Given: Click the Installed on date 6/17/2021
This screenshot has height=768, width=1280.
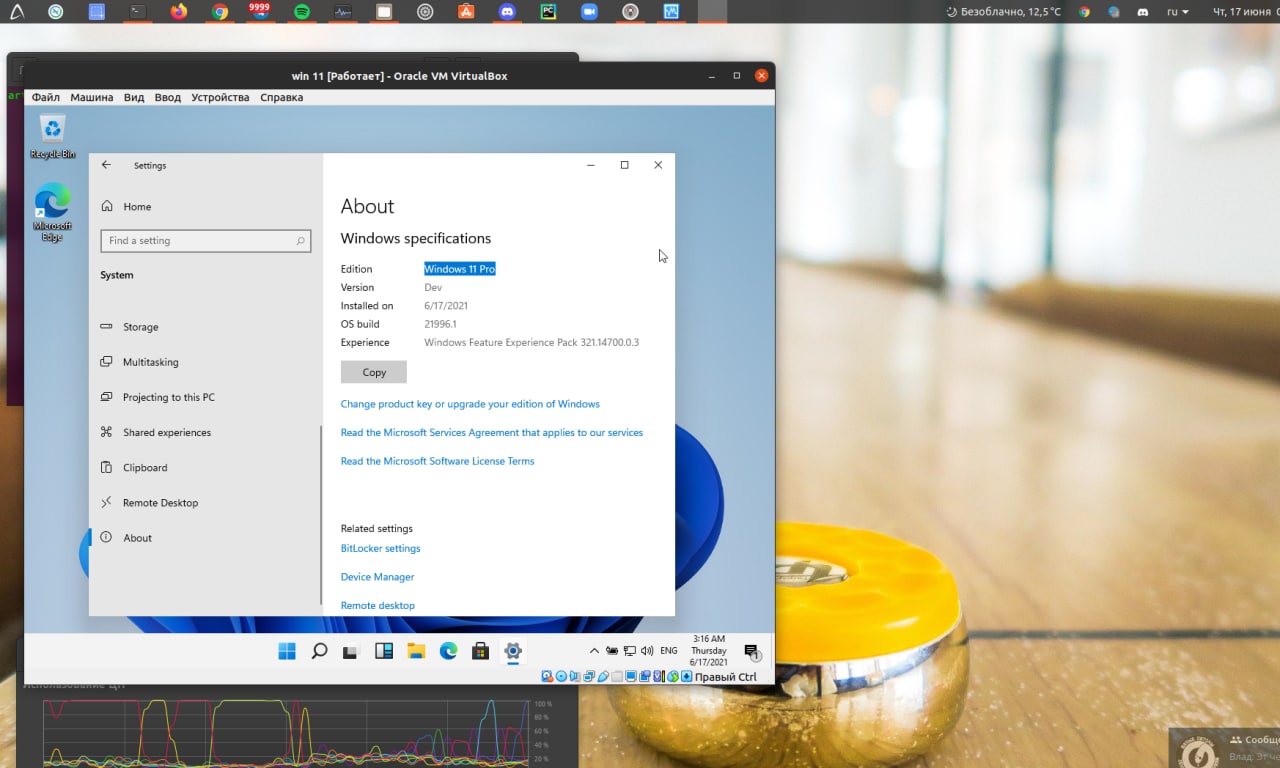Looking at the screenshot, I should point(446,306).
